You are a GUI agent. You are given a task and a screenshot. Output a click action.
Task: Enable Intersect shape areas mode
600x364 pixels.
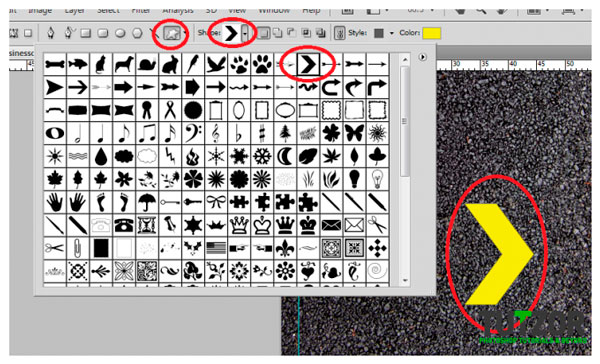click(x=306, y=33)
